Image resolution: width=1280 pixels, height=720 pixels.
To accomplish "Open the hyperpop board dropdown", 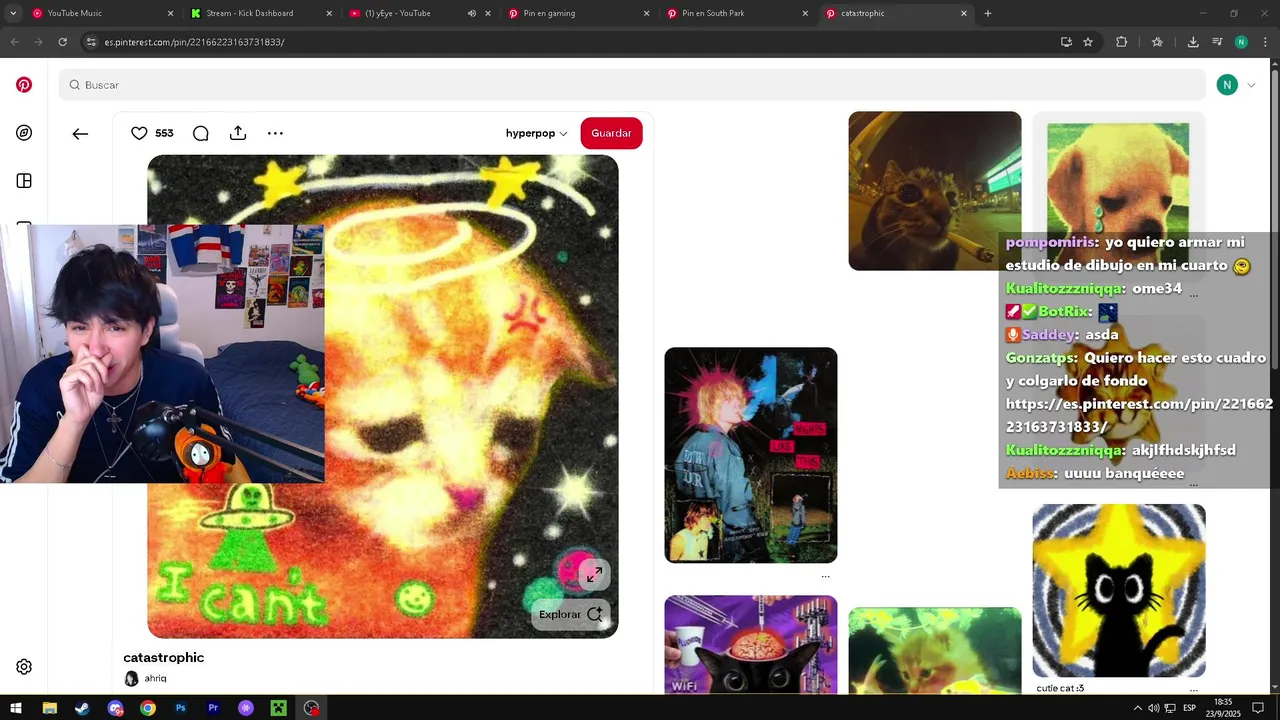I will [x=536, y=133].
